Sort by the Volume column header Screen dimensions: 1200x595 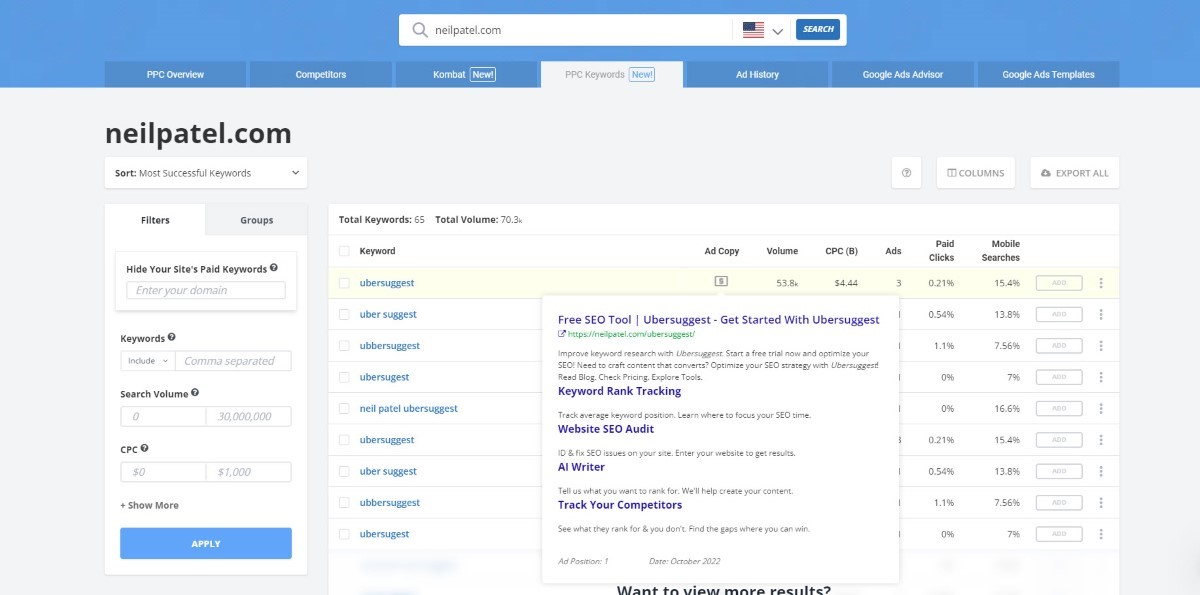[x=782, y=251]
